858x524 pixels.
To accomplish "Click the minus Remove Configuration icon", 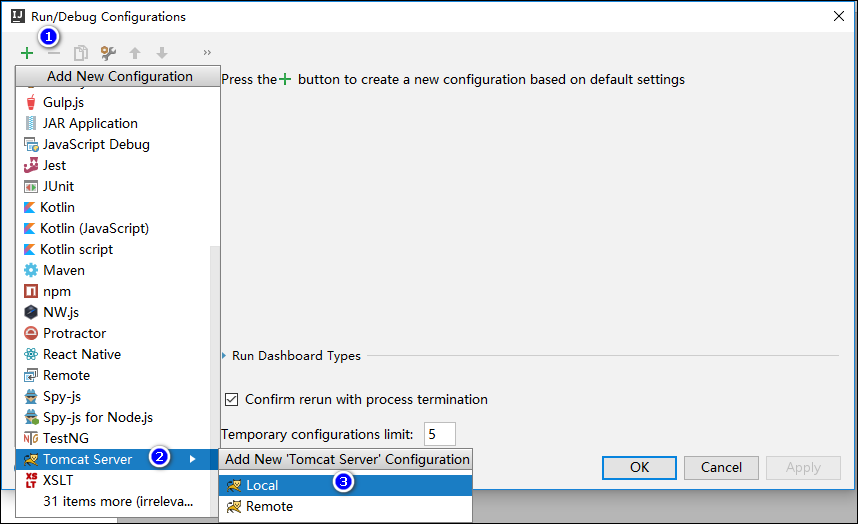I will (x=54, y=53).
